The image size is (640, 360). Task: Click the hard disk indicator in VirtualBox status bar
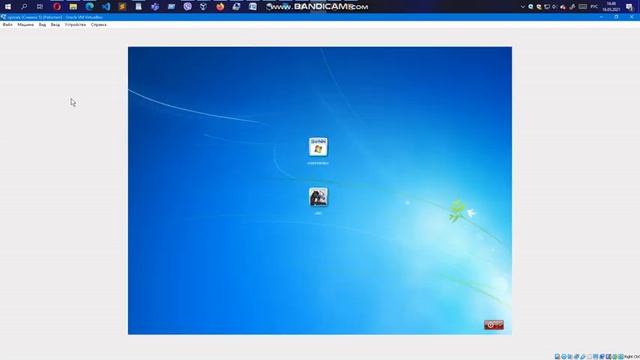[x=557, y=356]
